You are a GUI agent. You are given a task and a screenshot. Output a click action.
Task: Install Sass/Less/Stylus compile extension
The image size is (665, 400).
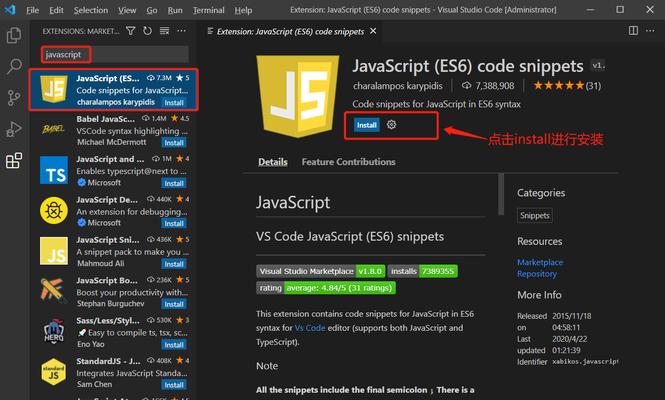tap(174, 344)
